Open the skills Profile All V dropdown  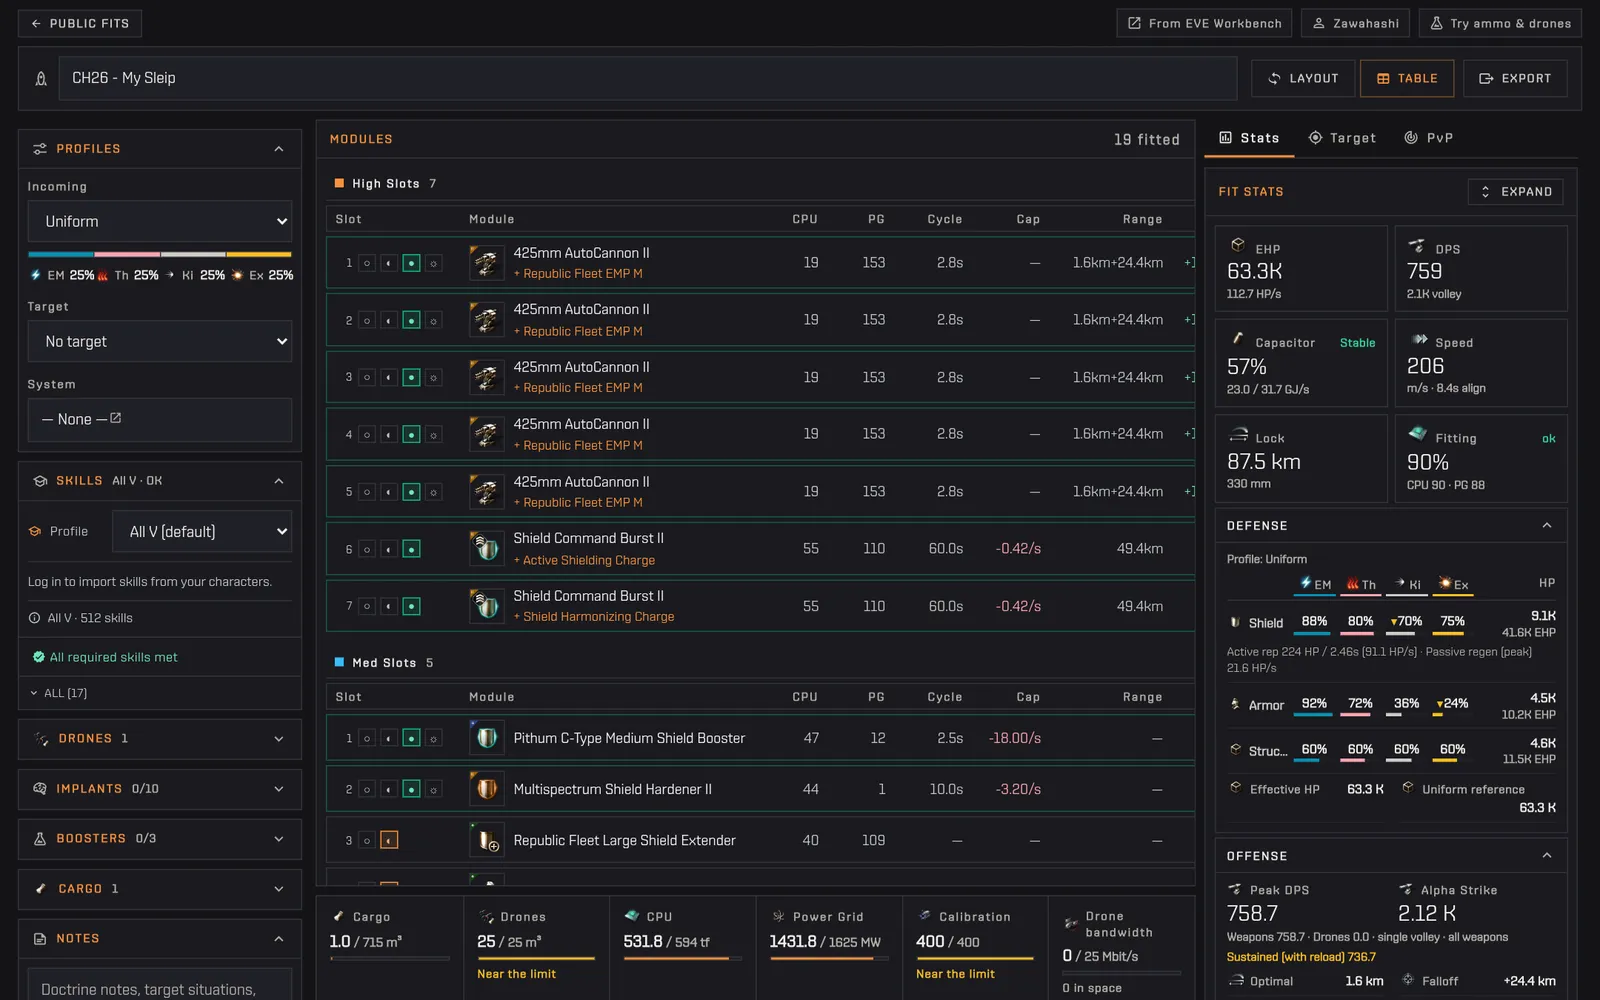pos(202,531)
